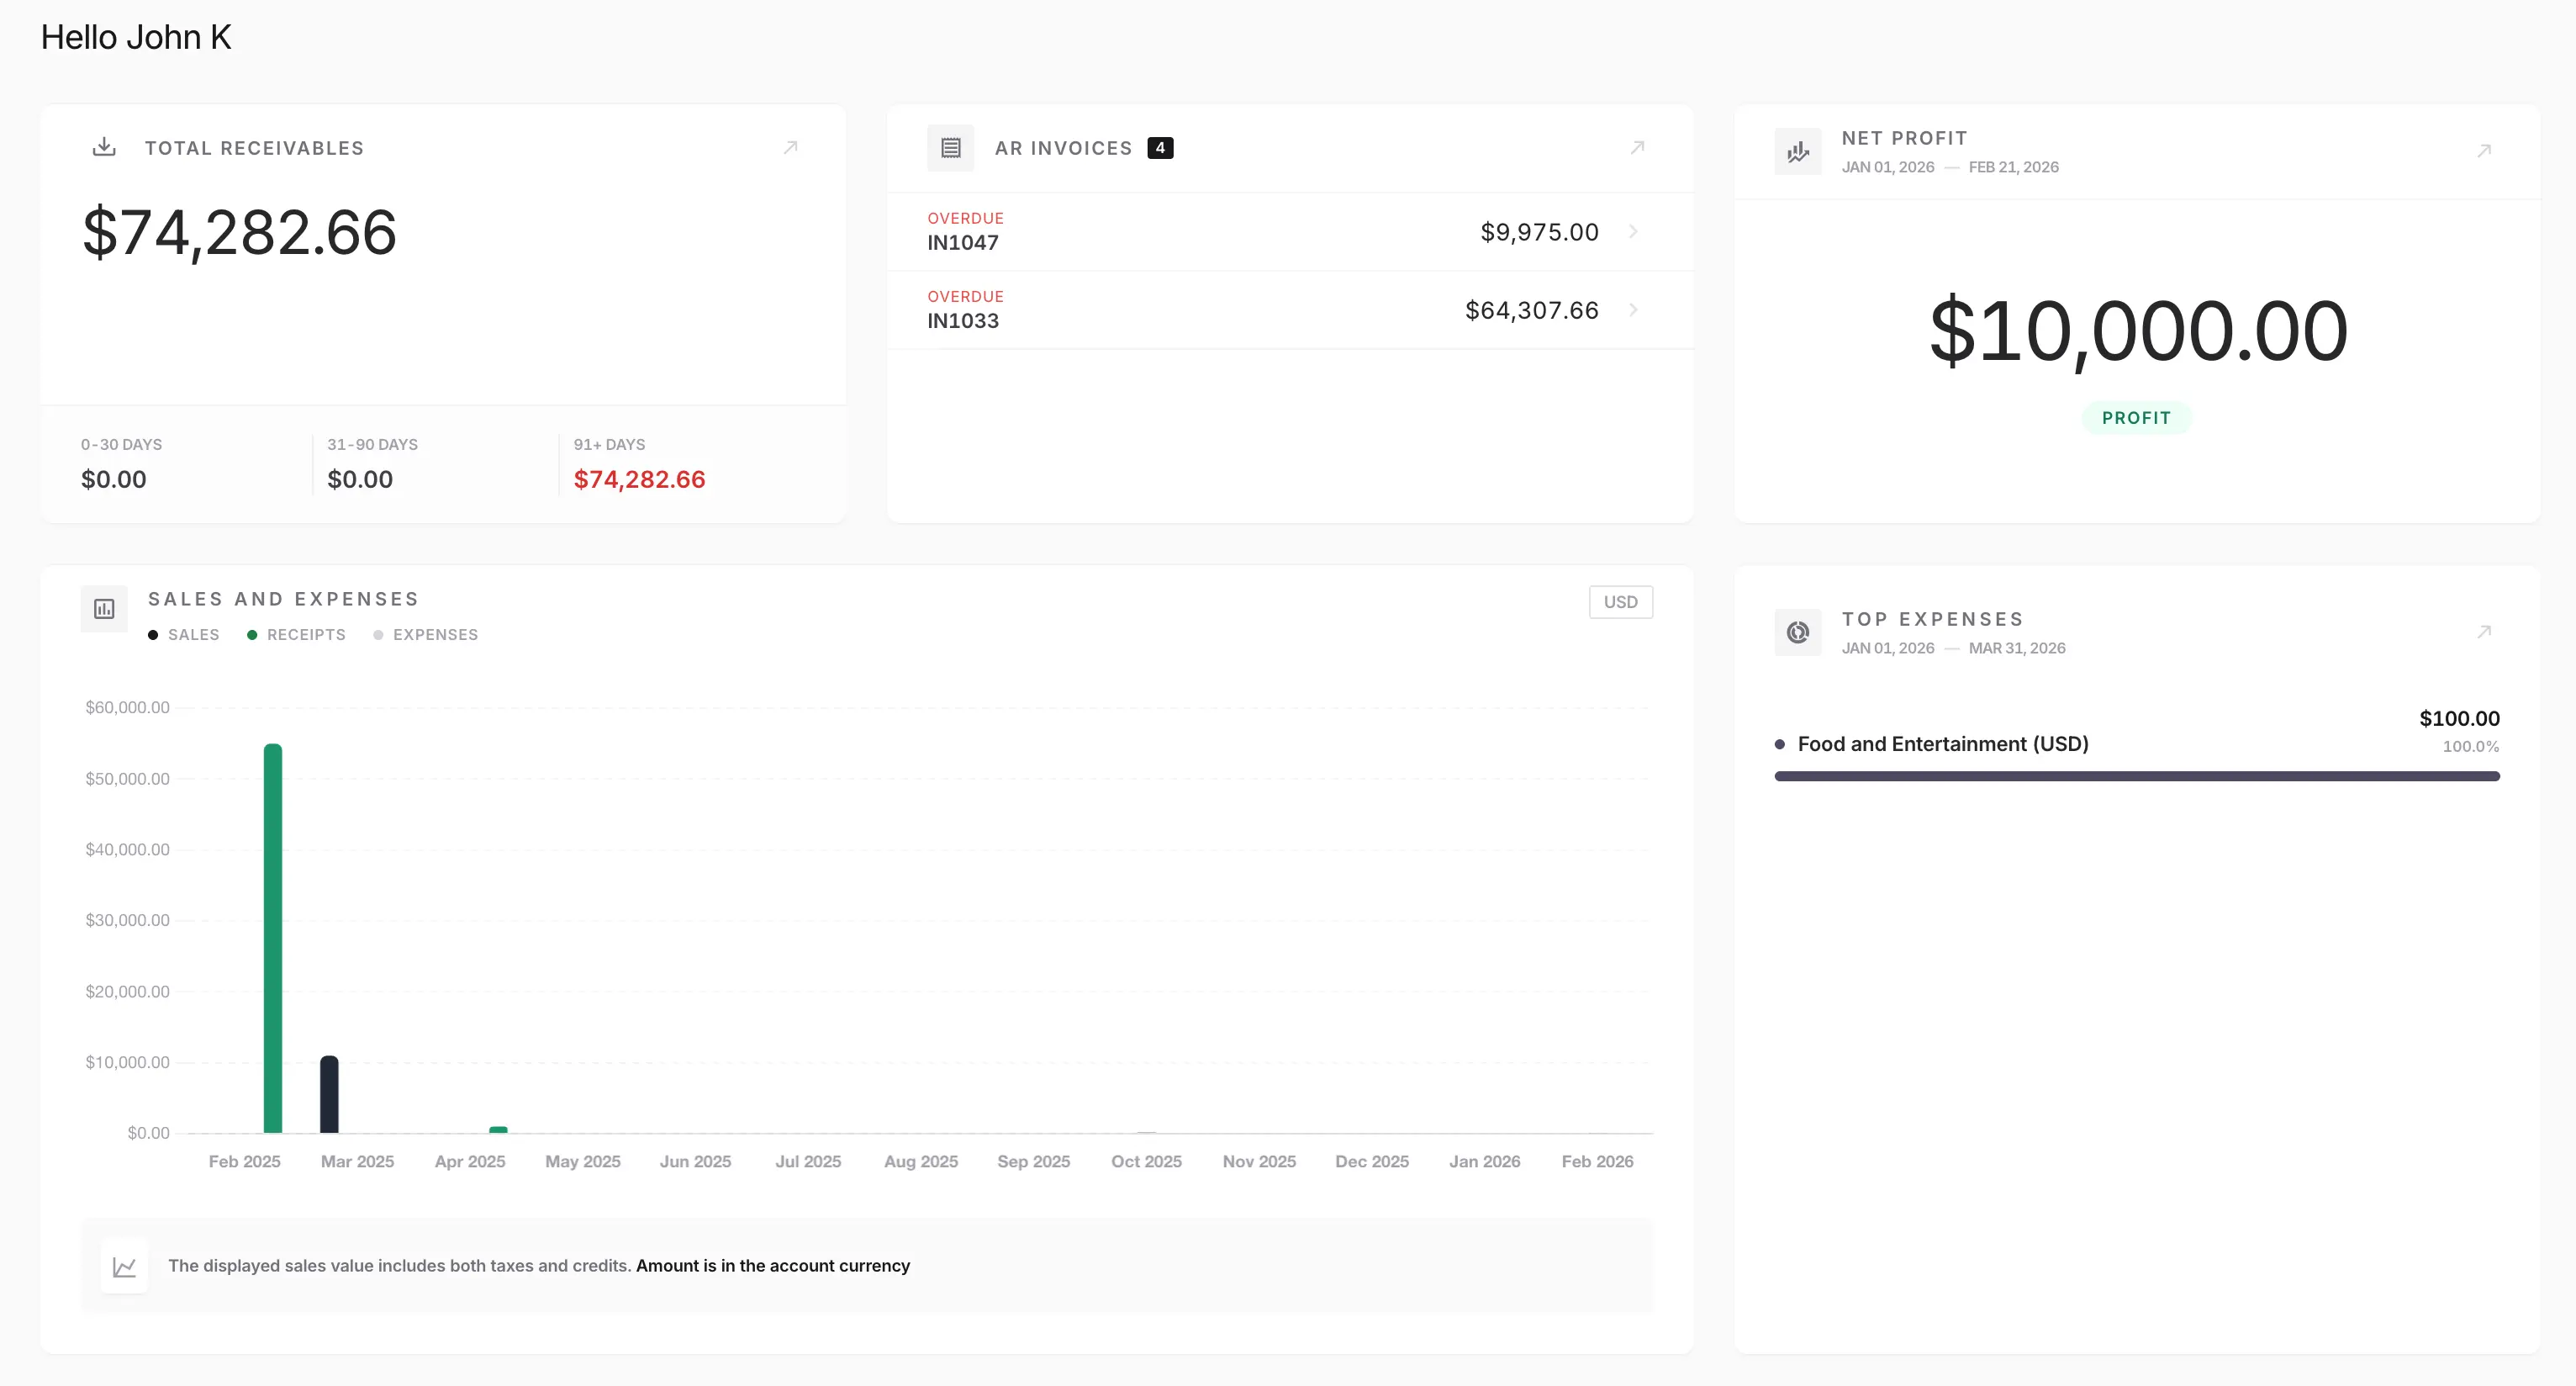The width and height of the screenshot is (2576, 1386).
Task: Click the download icon on Total Receivables card
Action: [104, 147]
